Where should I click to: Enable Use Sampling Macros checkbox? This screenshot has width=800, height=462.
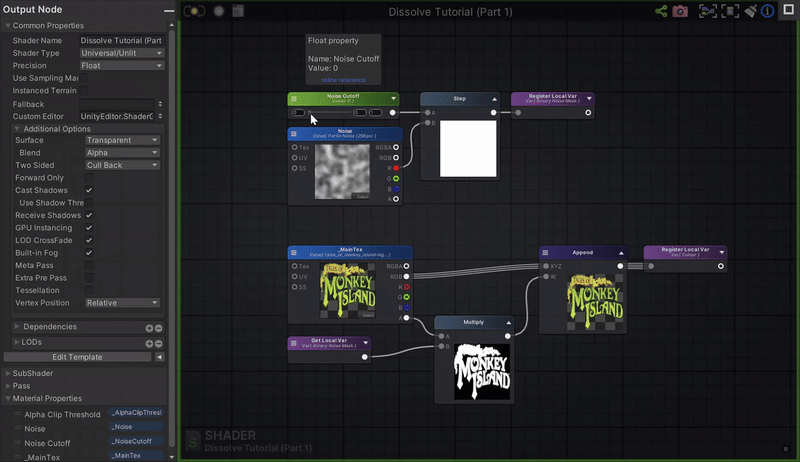[x=83, y=78]
